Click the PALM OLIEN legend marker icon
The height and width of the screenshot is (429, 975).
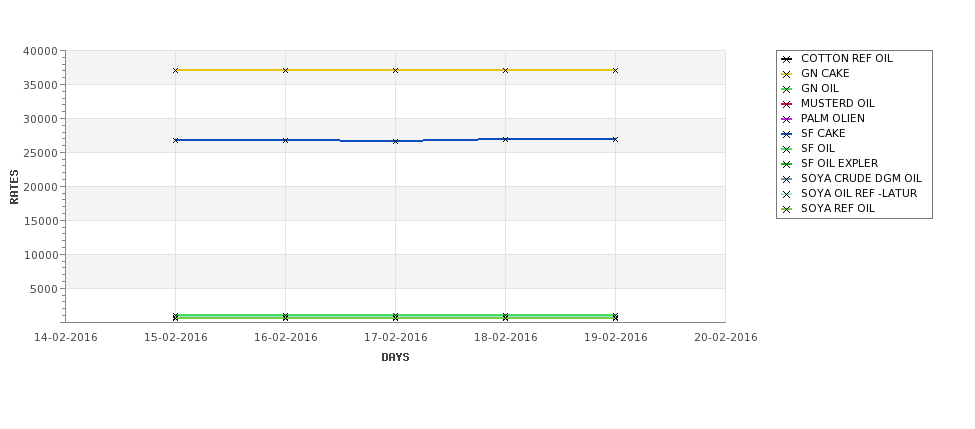tap(787, 119)
